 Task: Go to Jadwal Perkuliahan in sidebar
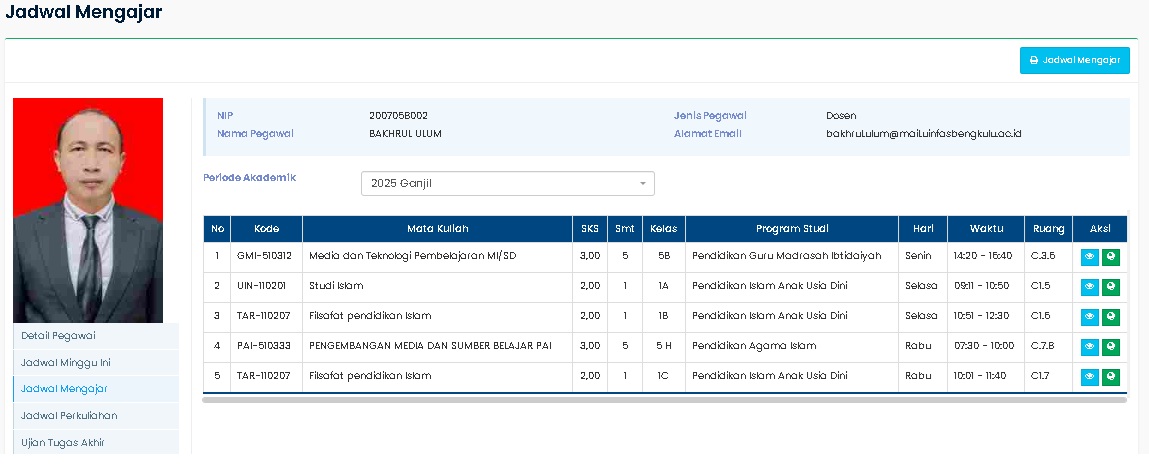(x=71, y=415)
